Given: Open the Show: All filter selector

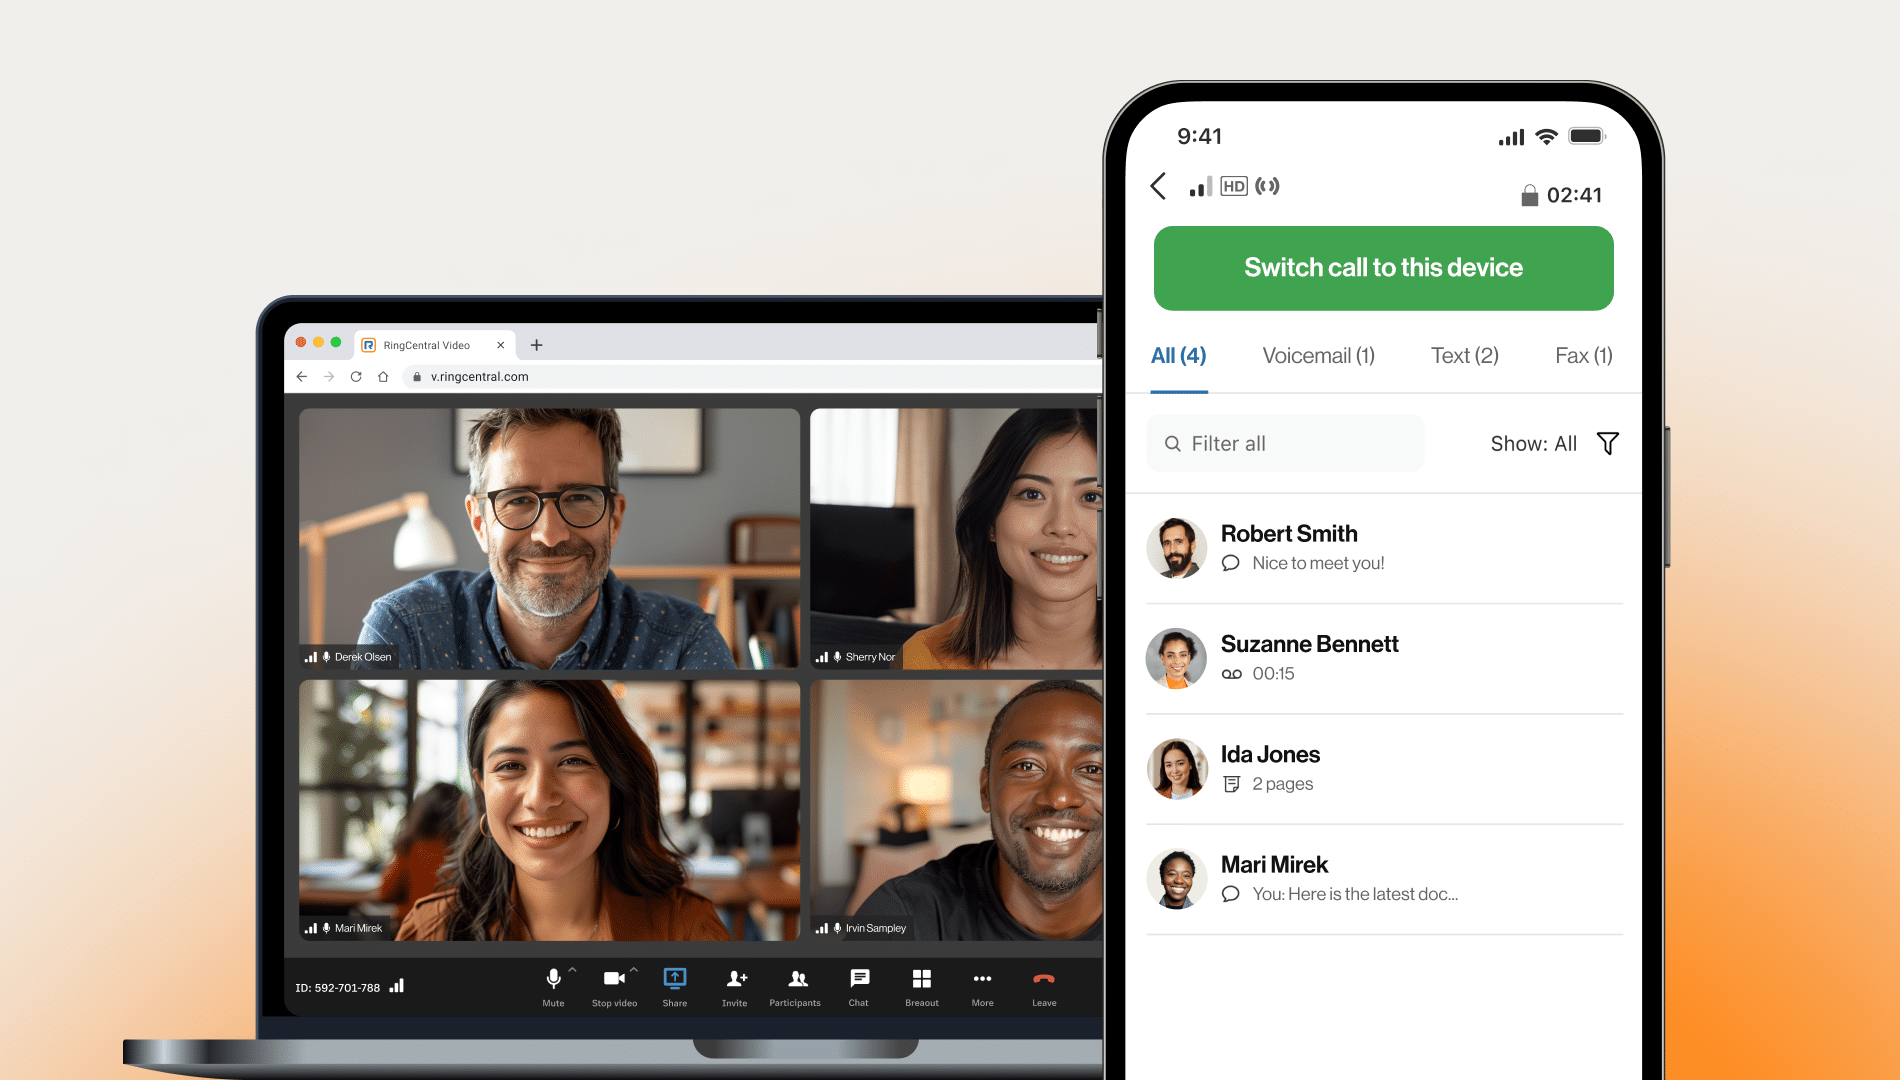Looking at the screenshot, I should pos(1533,443).
